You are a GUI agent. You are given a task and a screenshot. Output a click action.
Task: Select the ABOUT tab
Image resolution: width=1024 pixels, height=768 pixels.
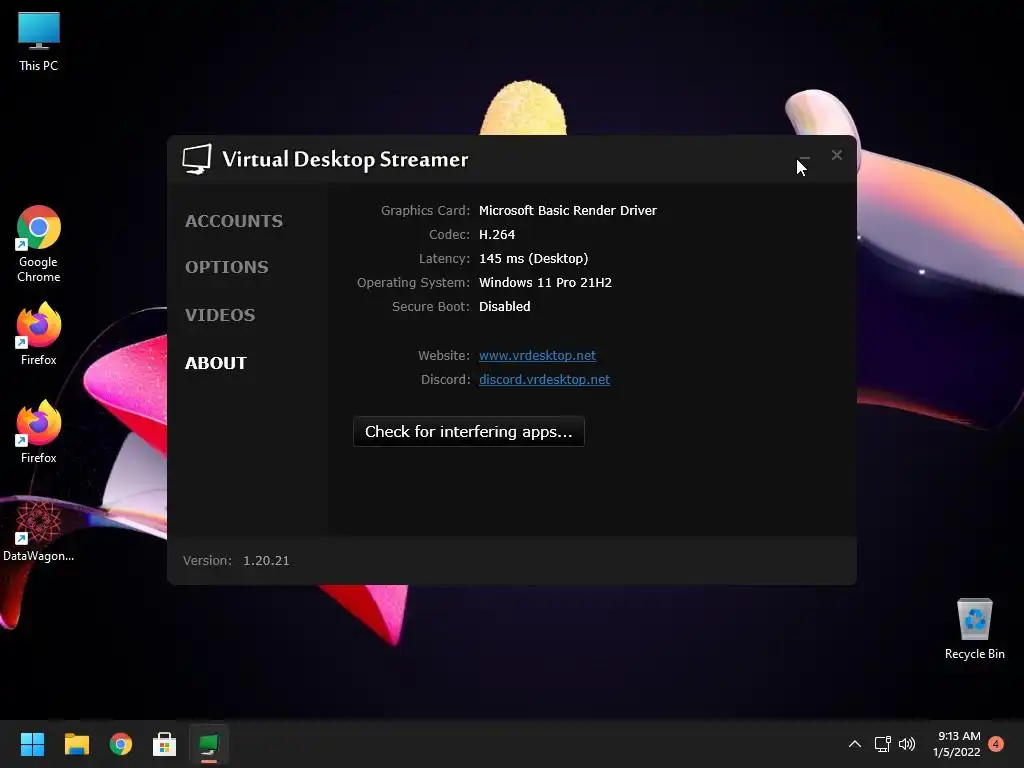pos(216,363)
